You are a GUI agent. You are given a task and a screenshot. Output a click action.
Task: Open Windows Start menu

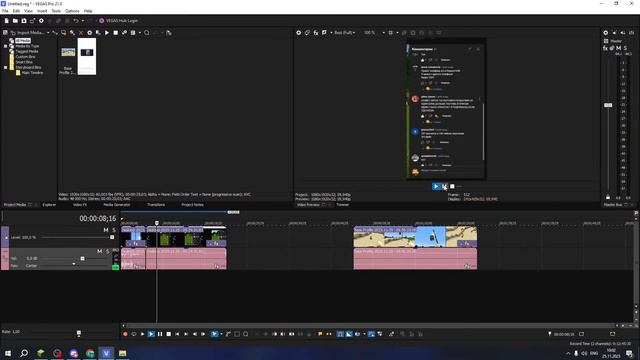click(x=8, y=353)
